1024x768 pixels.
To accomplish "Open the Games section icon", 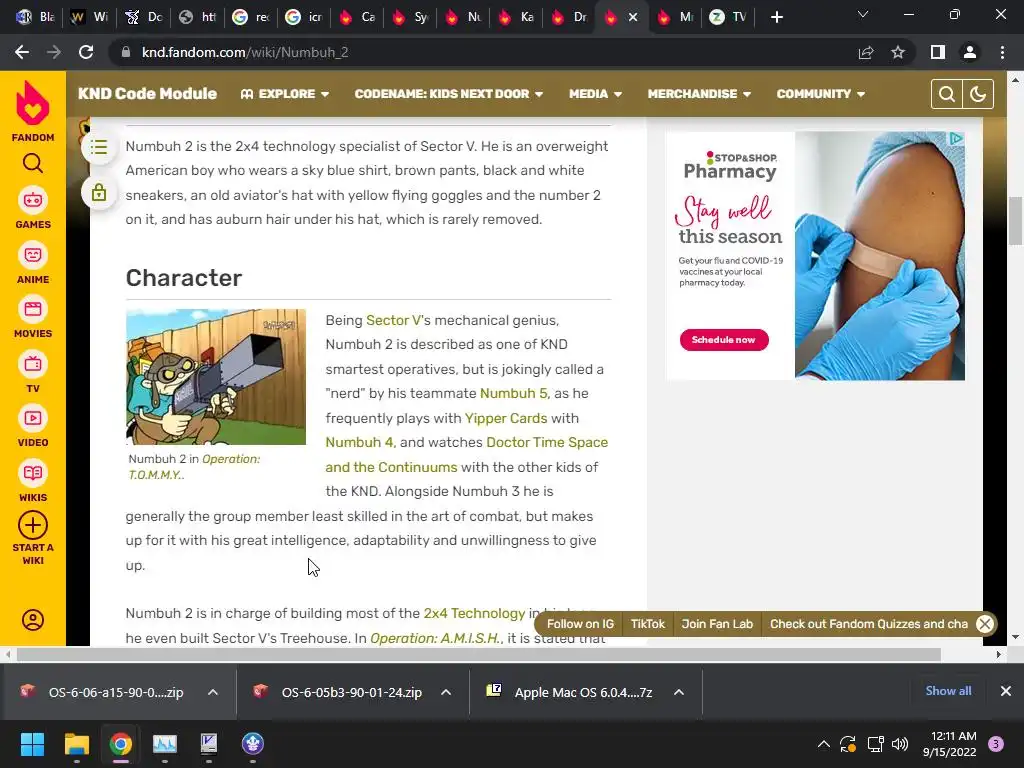I will 33,200.
